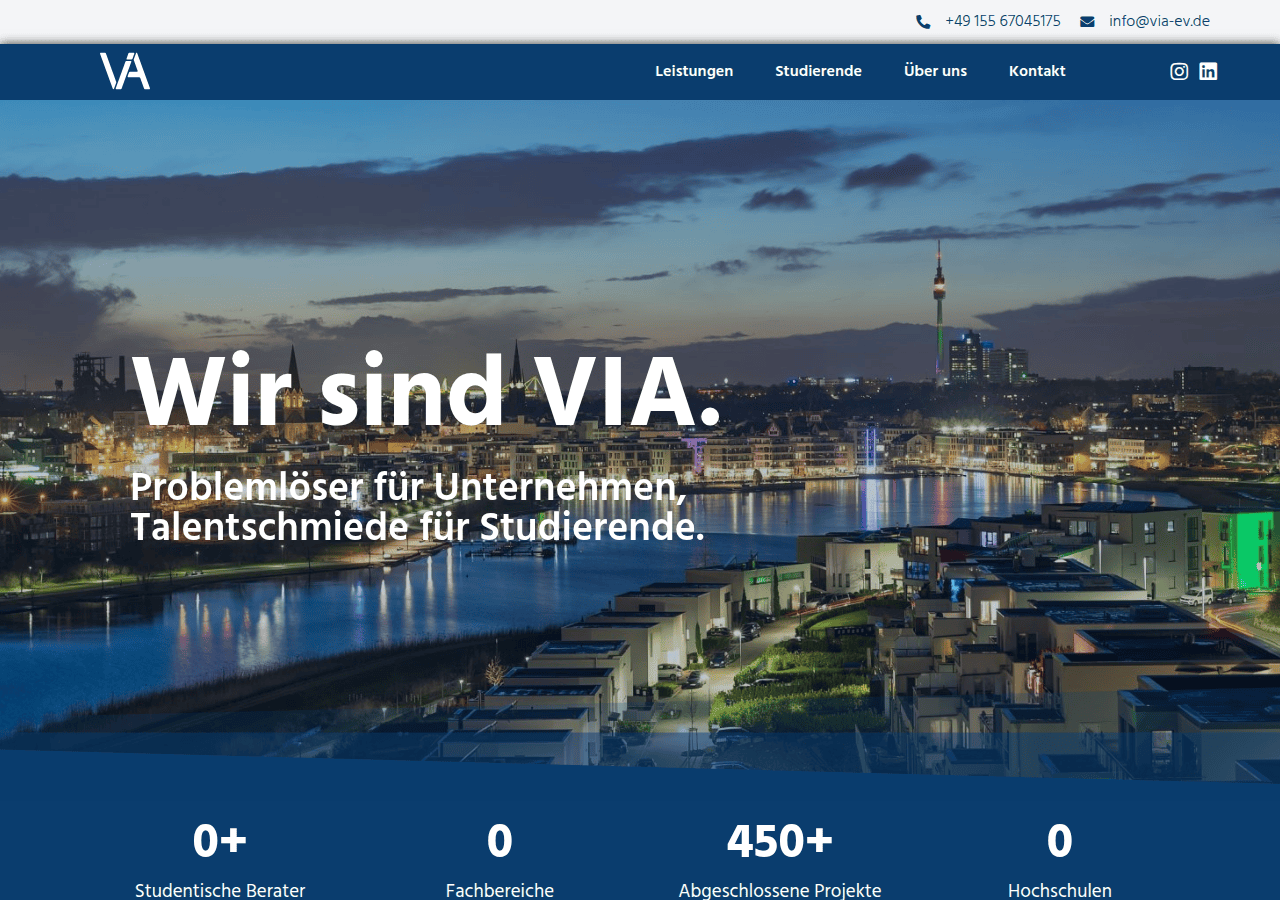The width and height of the screenshot is (1280, 900).
Task: Click the envelope email icon
Action: pyautogui.click(x=1087, y=21)
